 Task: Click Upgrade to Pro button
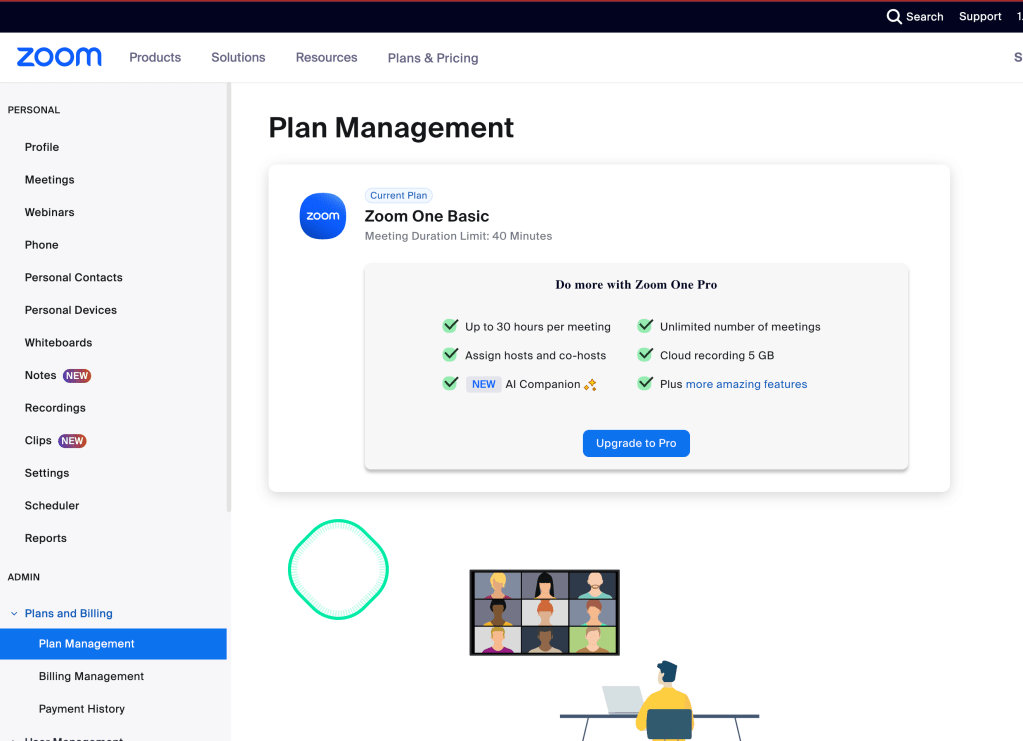click(636, 444)
